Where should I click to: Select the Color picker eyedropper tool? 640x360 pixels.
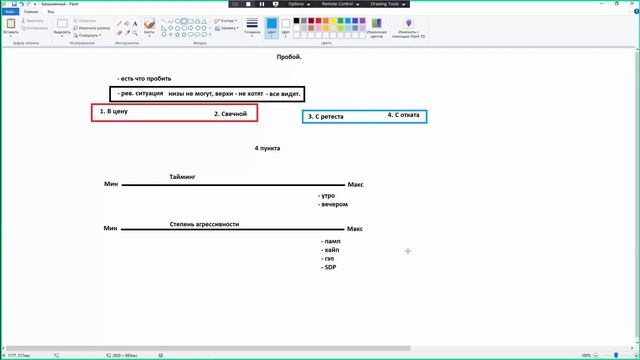[127, 33]
